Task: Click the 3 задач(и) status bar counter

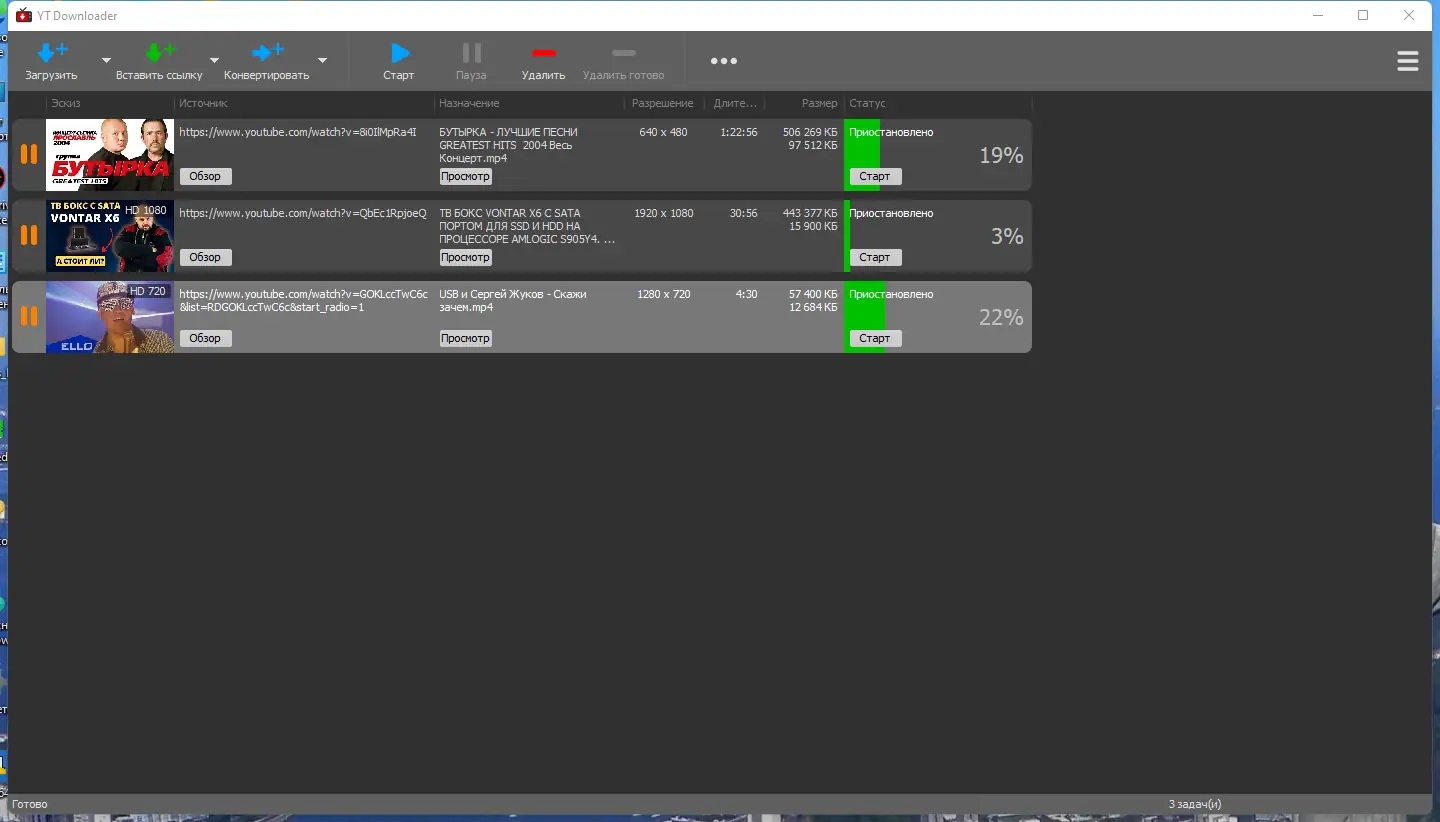Action: 1195,804
